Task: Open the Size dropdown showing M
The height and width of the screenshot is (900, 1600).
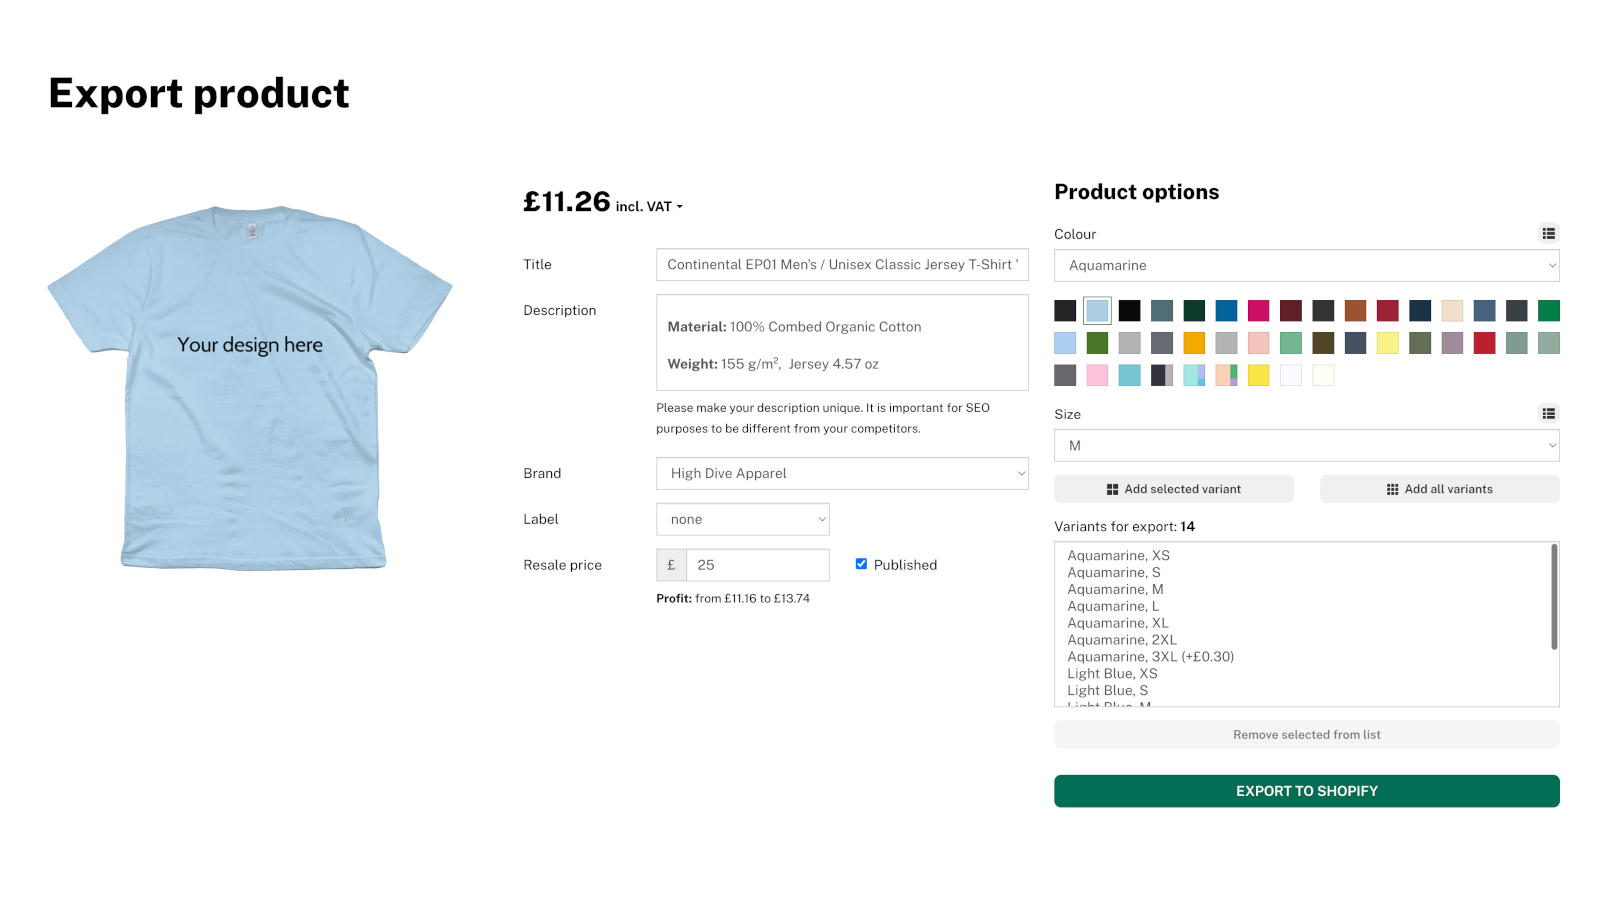Action: click(x=1306, y=445)
